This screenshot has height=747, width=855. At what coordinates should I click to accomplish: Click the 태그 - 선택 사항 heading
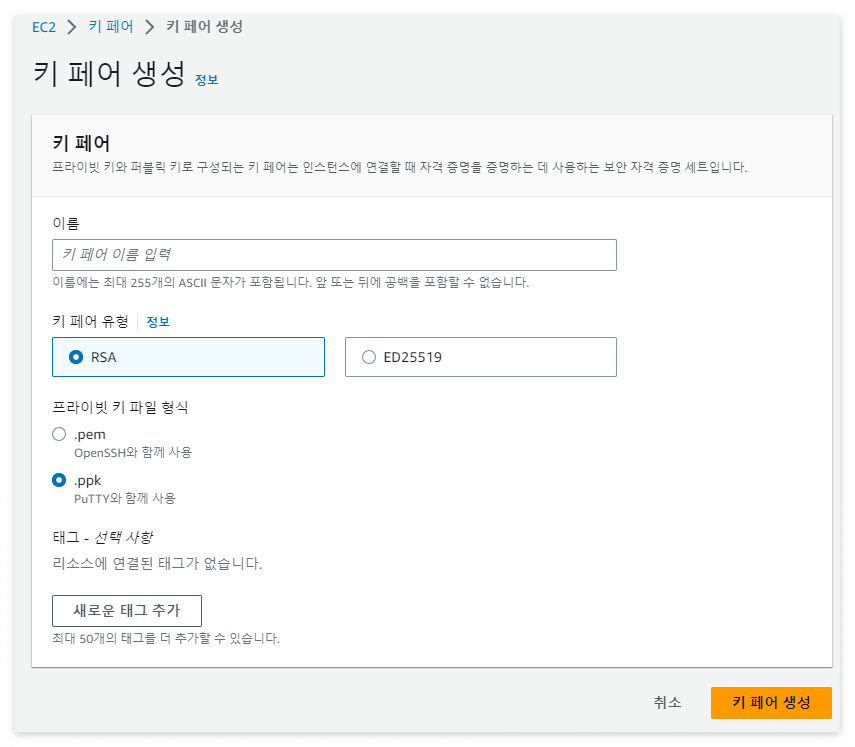tap(103, 538)
